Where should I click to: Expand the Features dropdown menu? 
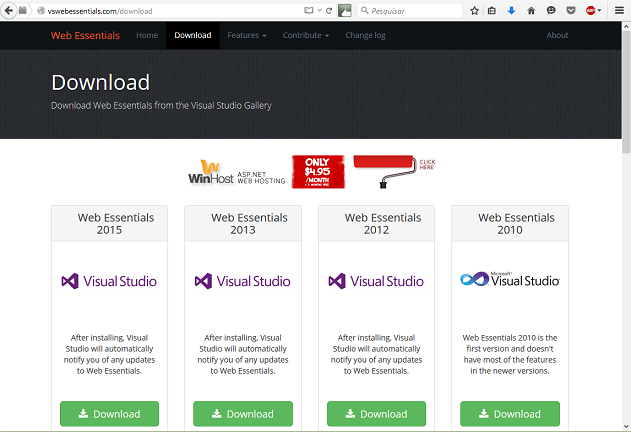(247, 35)
